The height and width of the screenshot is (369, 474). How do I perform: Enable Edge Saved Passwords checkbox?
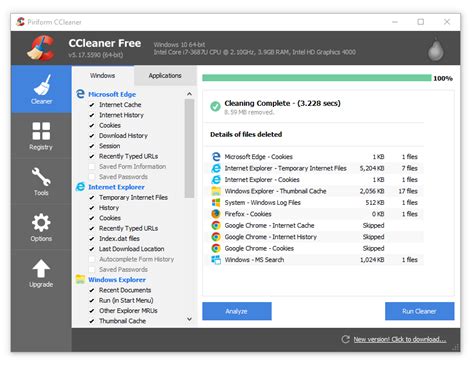(92, 177)
